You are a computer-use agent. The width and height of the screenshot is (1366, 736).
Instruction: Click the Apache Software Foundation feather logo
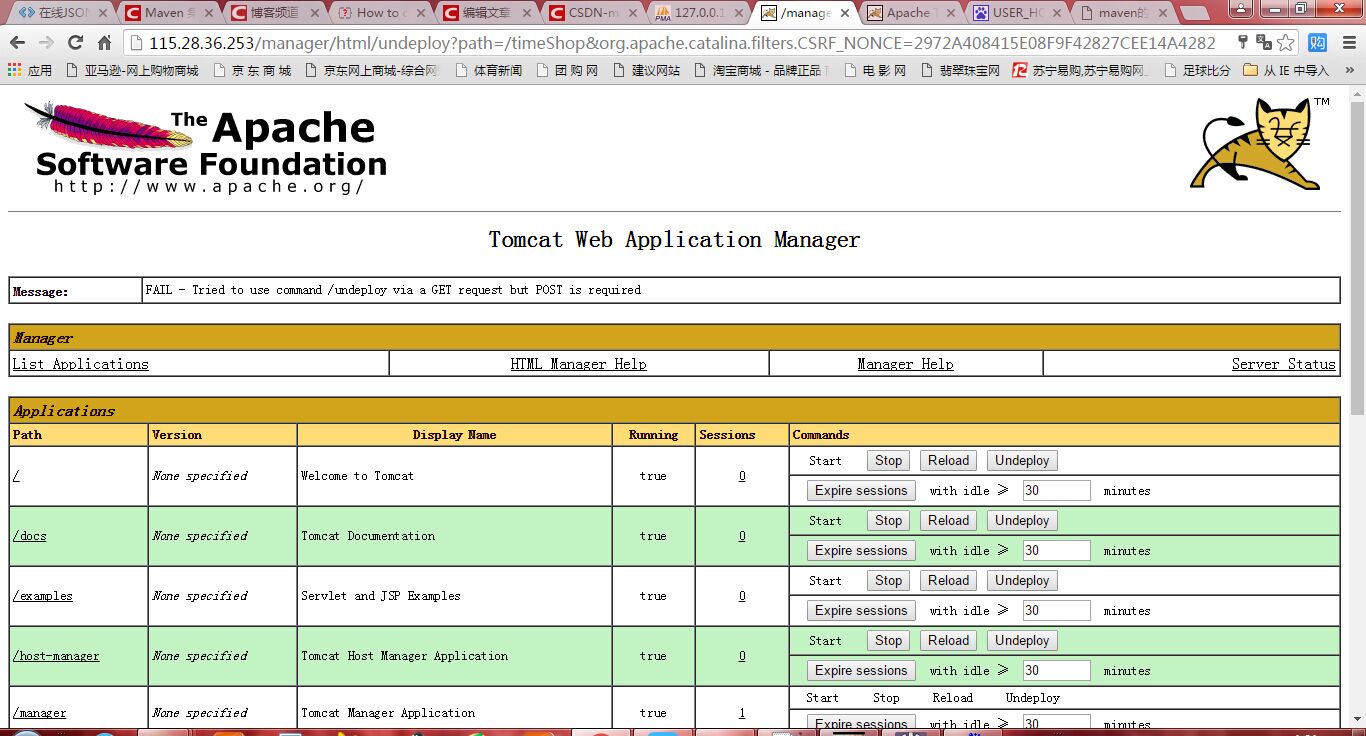click(x=205, y=147)
